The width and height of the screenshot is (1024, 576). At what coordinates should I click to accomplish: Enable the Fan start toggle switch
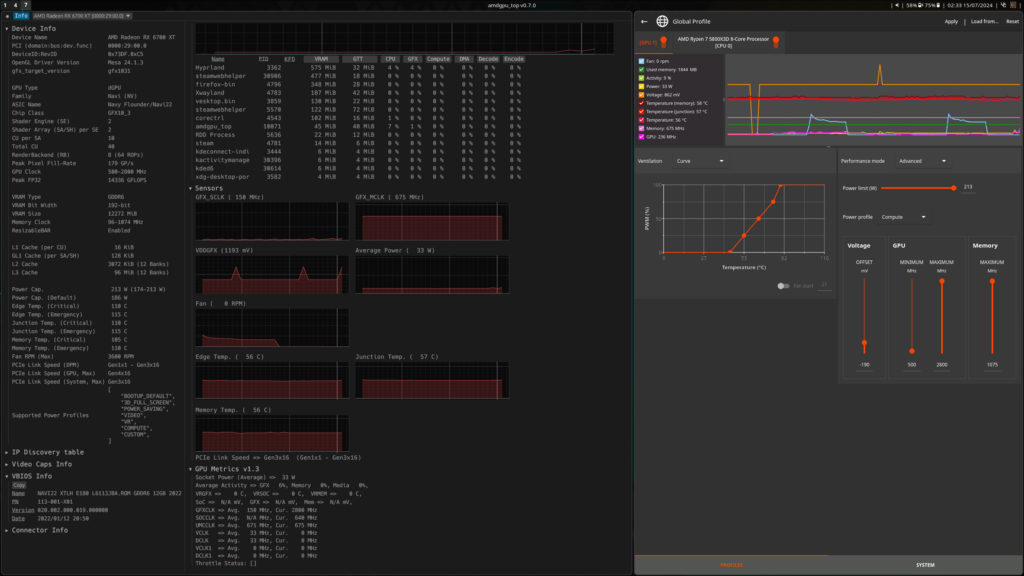(x=782, y=286)
